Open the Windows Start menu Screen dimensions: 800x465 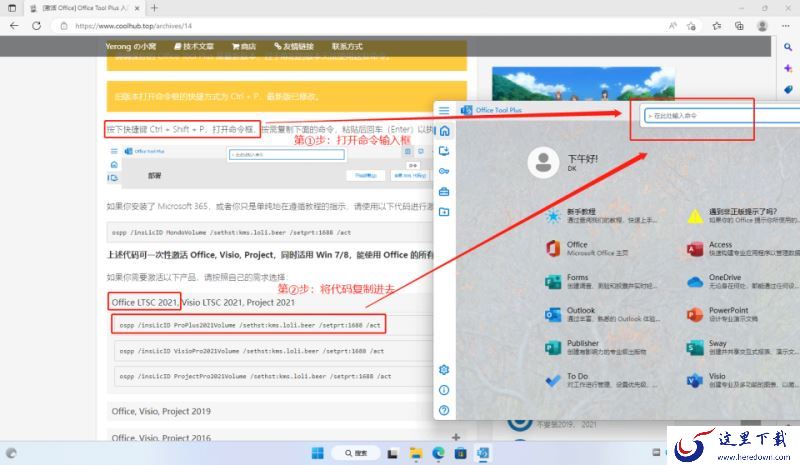(x=317, y=453)
